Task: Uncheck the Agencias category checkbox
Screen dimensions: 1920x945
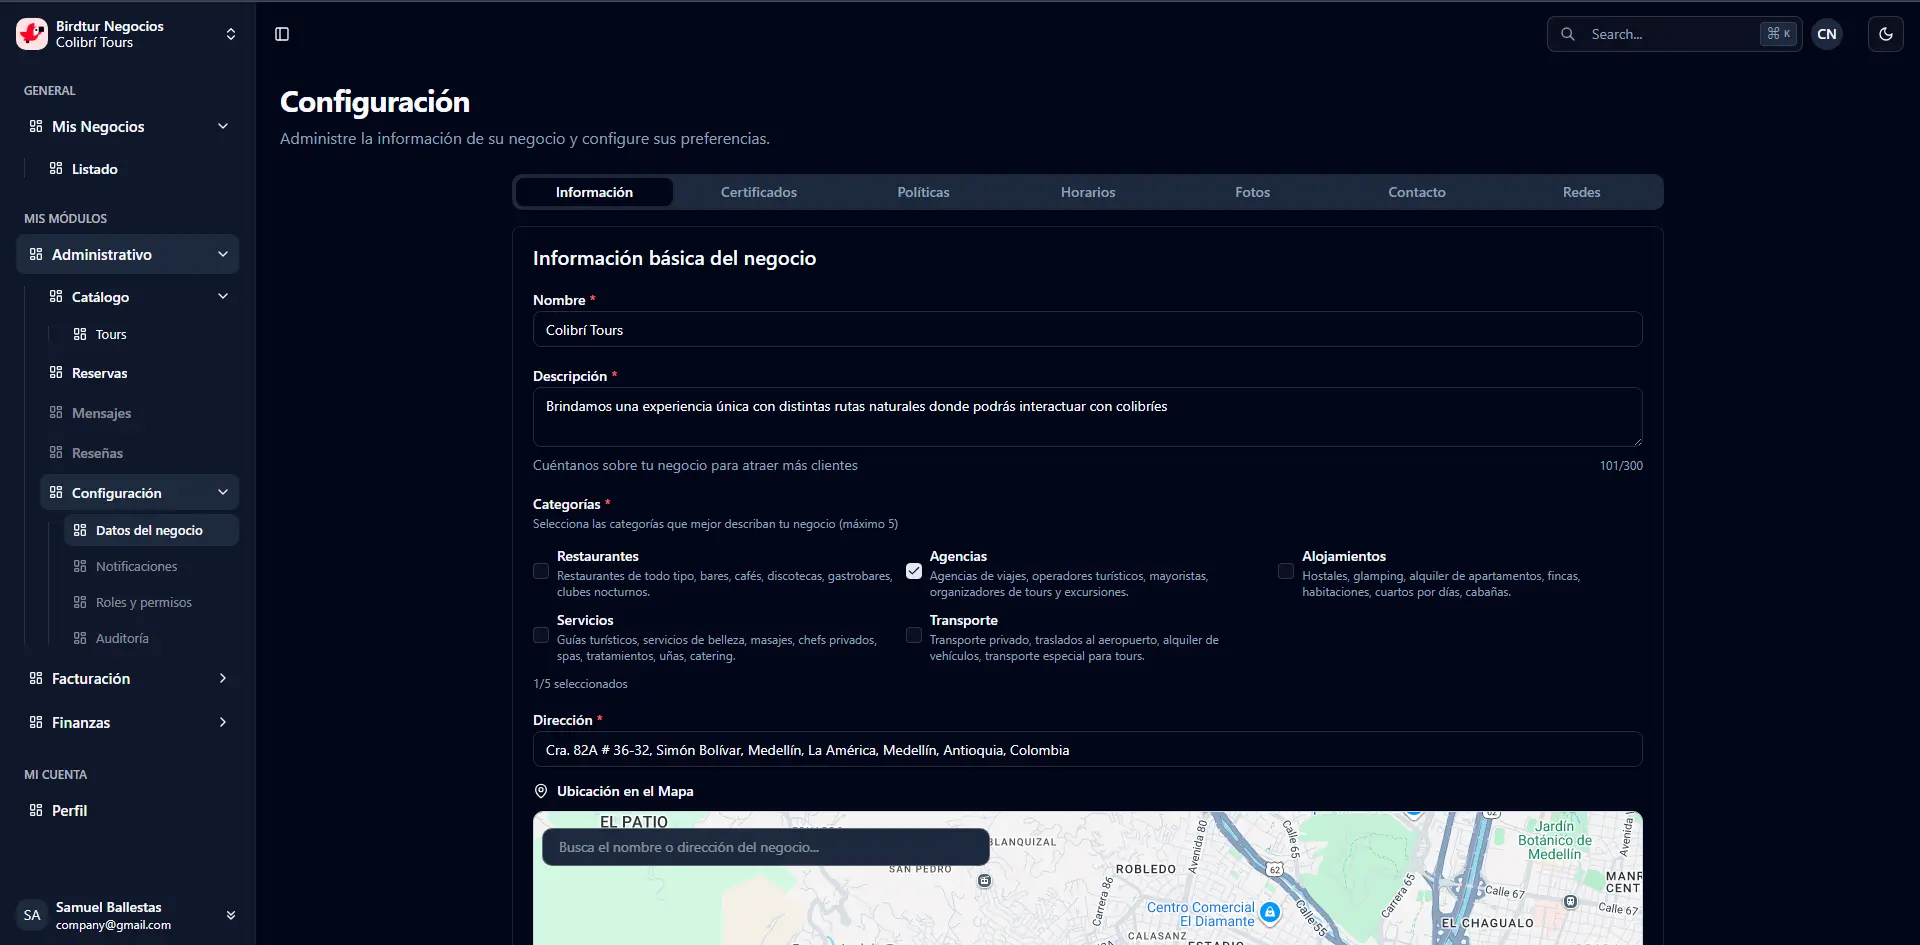Action: tap(914, 571)
